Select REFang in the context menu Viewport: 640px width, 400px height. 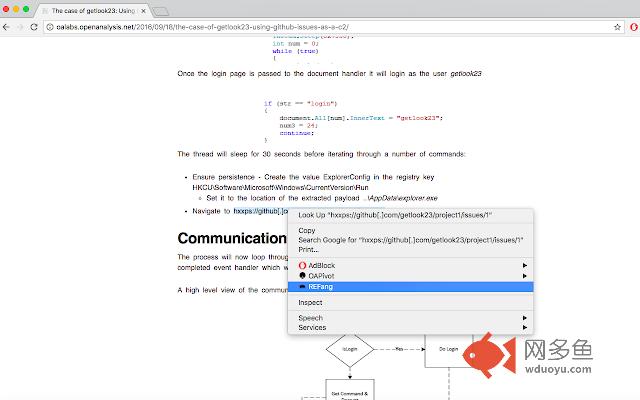[411, 287]
